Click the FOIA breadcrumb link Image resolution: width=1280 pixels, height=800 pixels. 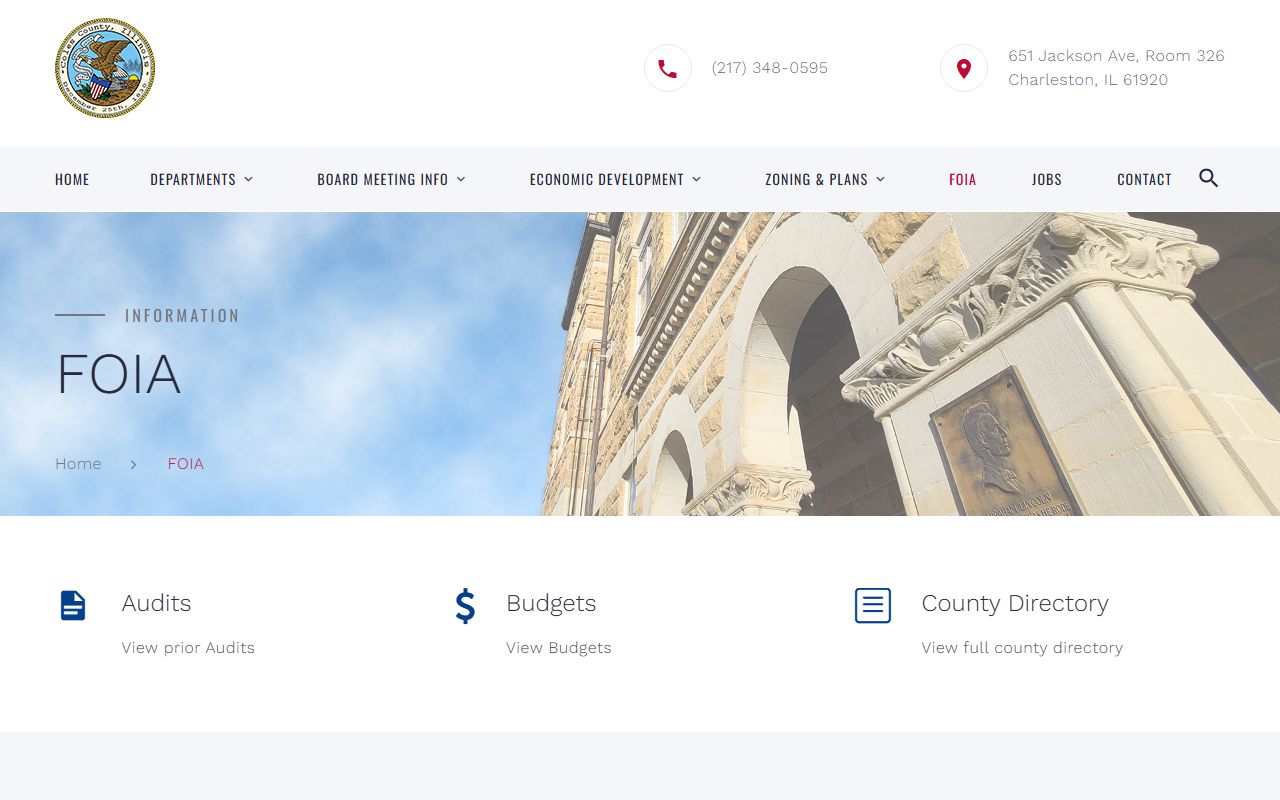point(185,464)
